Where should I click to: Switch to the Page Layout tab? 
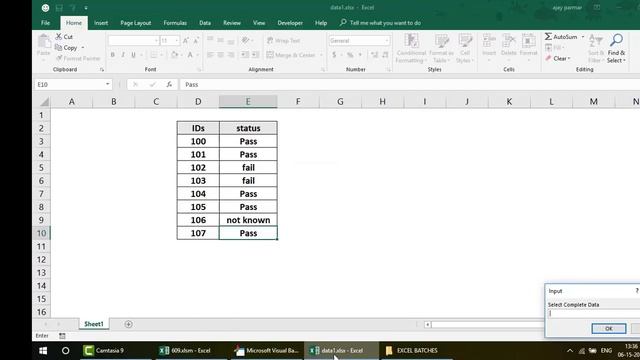(x=136, y=23)
